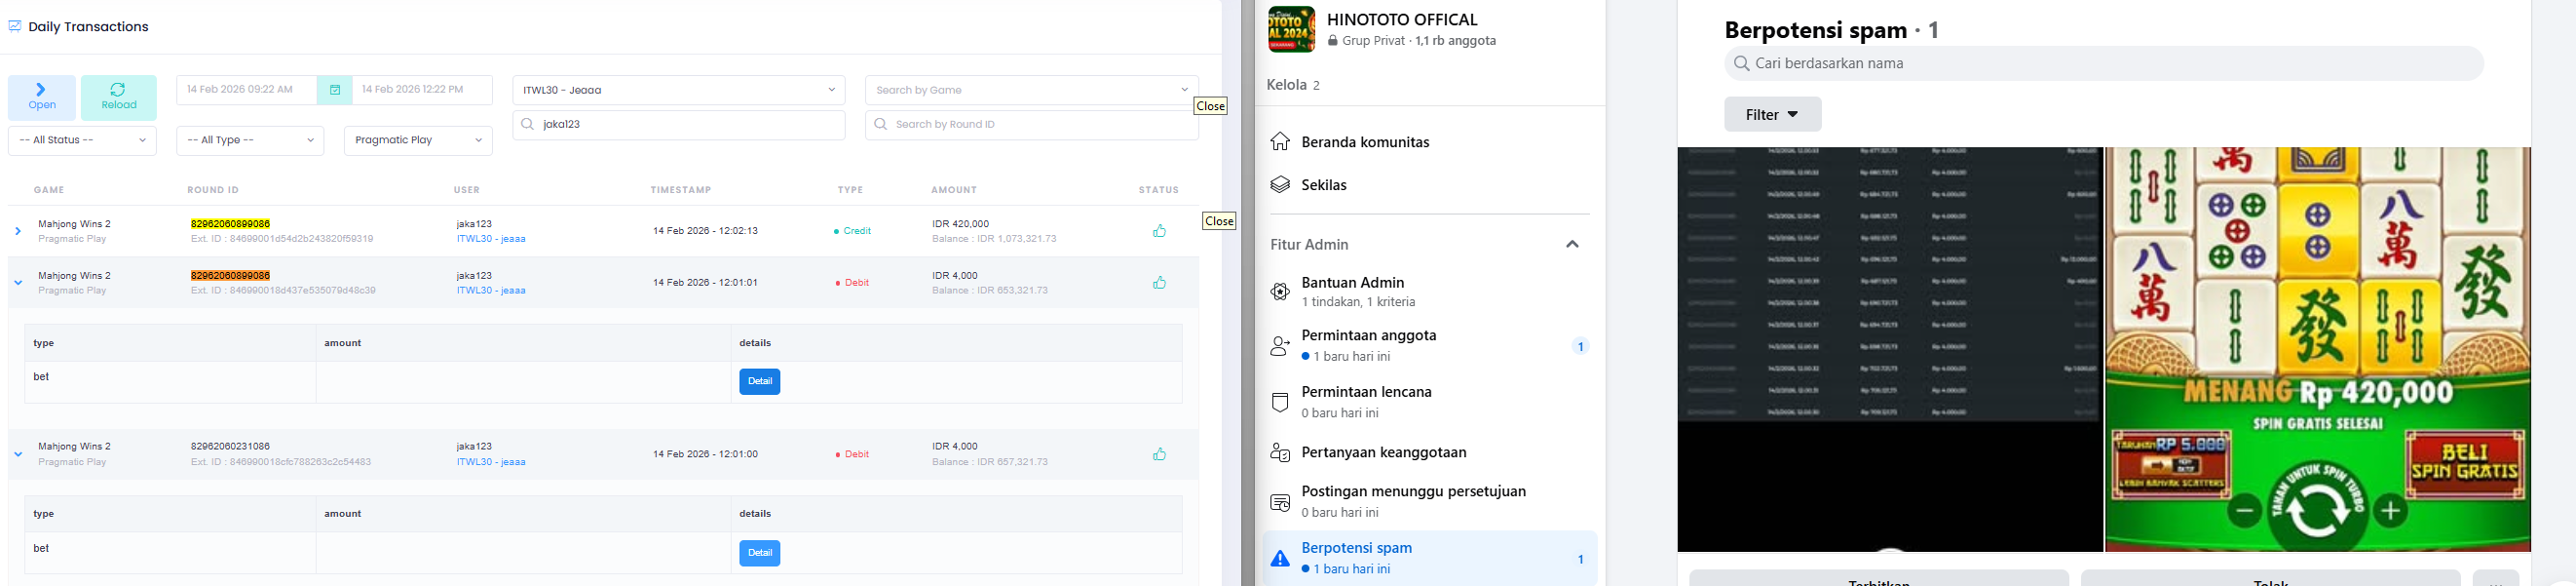Open Postingan menunggu persetujuan item
Viewport: 2576px width, 586px height.
[x=1430, y=502]
